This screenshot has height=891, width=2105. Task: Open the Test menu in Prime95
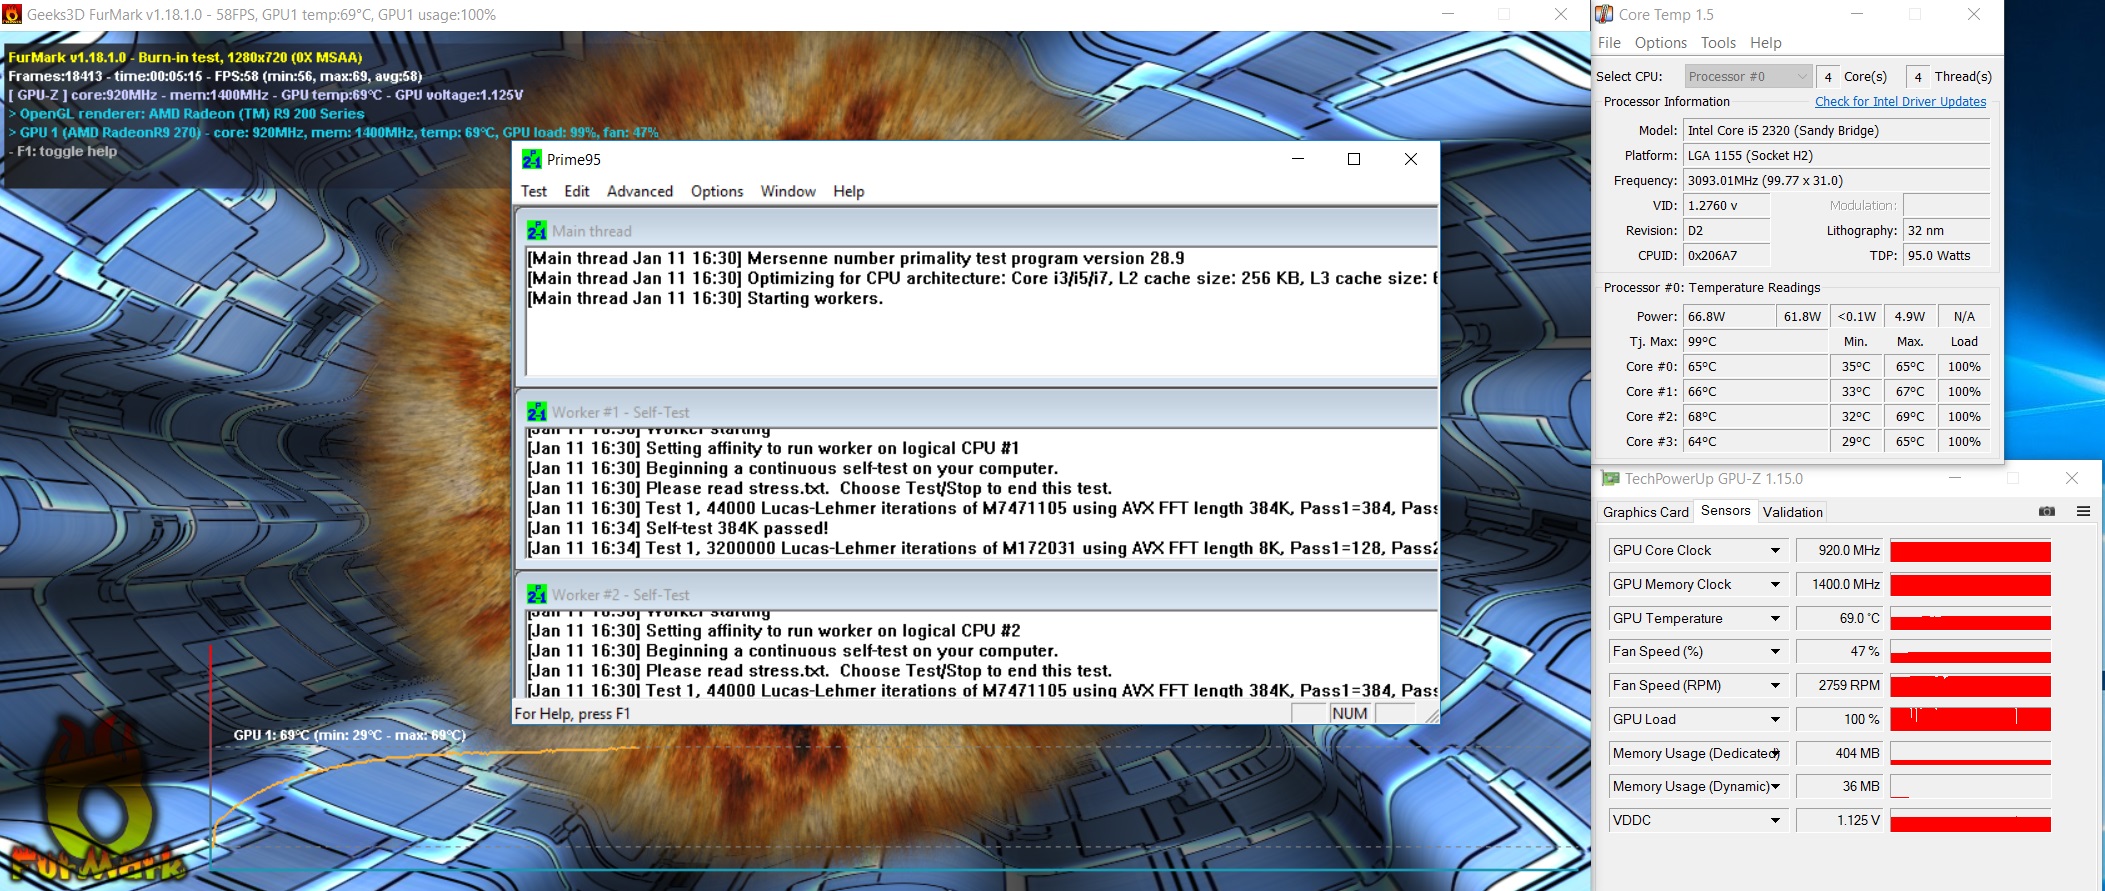click(x=534, y=191)
